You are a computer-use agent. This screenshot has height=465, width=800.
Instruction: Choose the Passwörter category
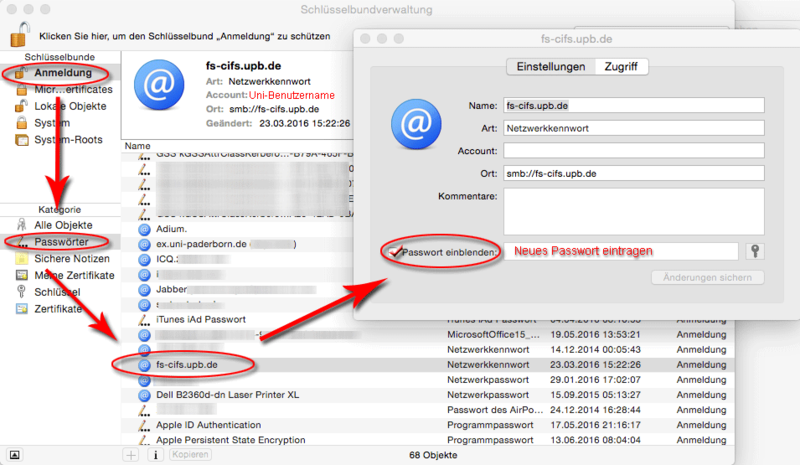click(60, 242)
